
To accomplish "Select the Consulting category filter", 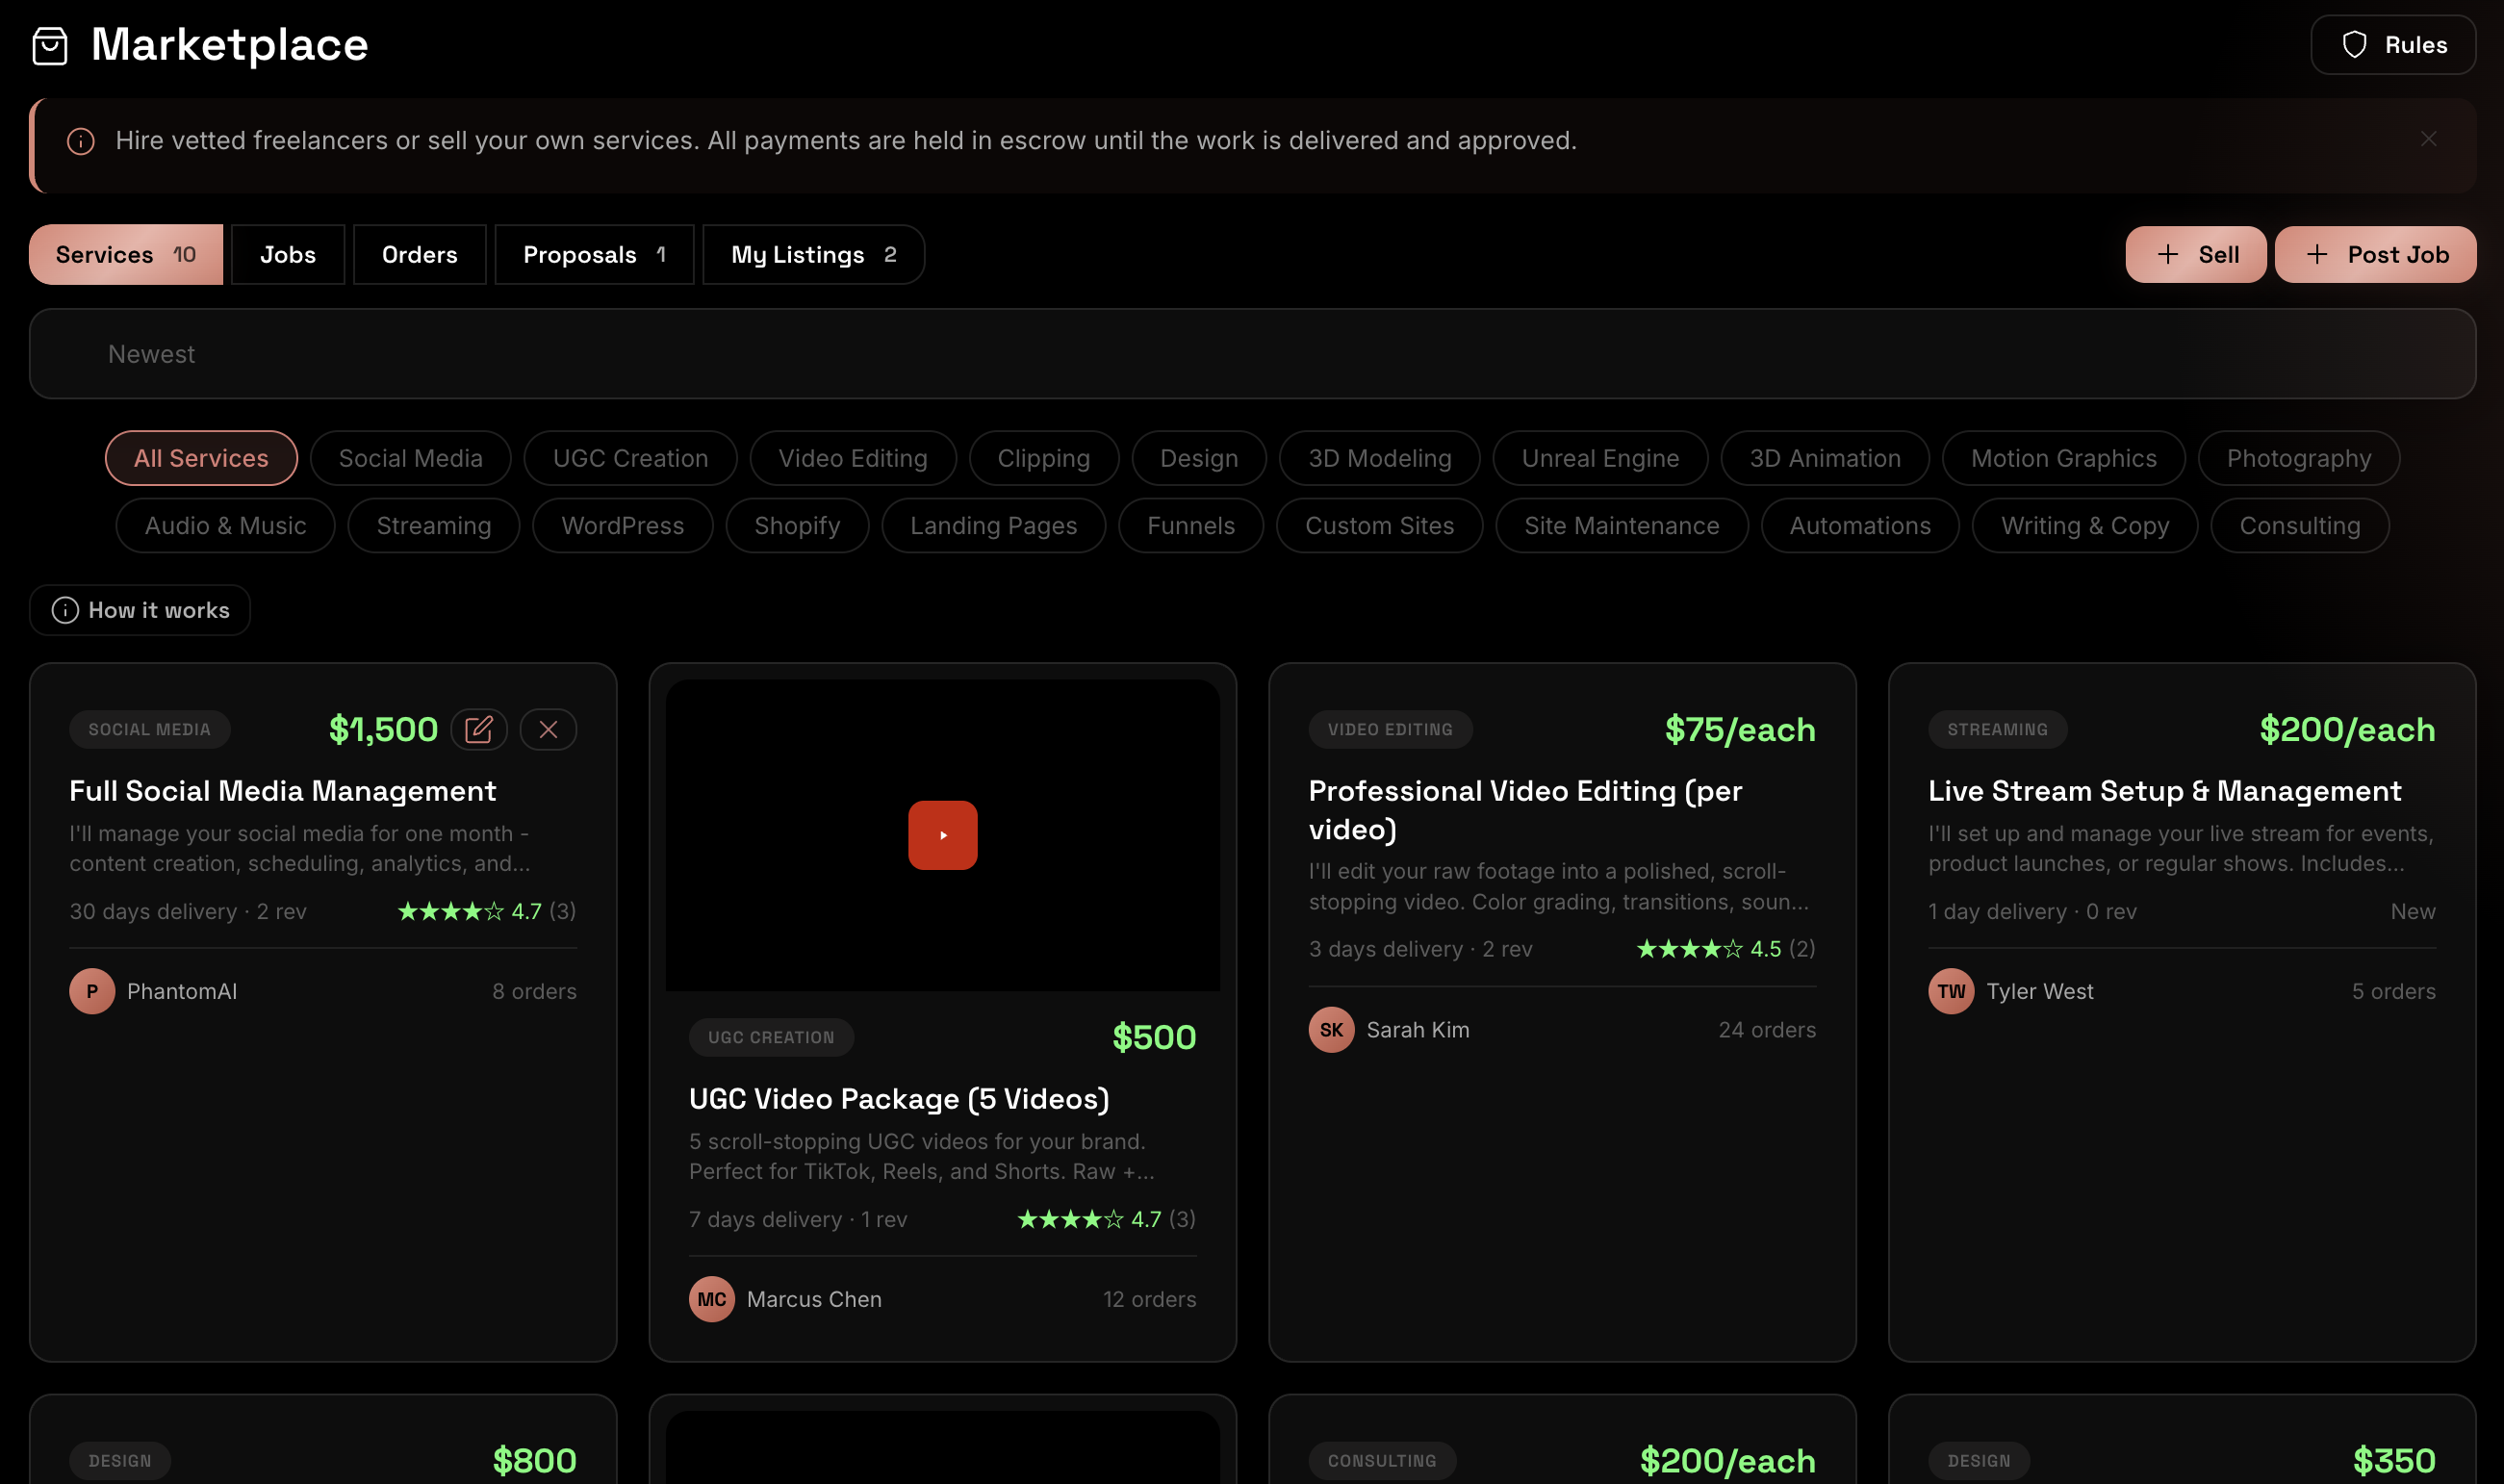I will click(2296, 525).
